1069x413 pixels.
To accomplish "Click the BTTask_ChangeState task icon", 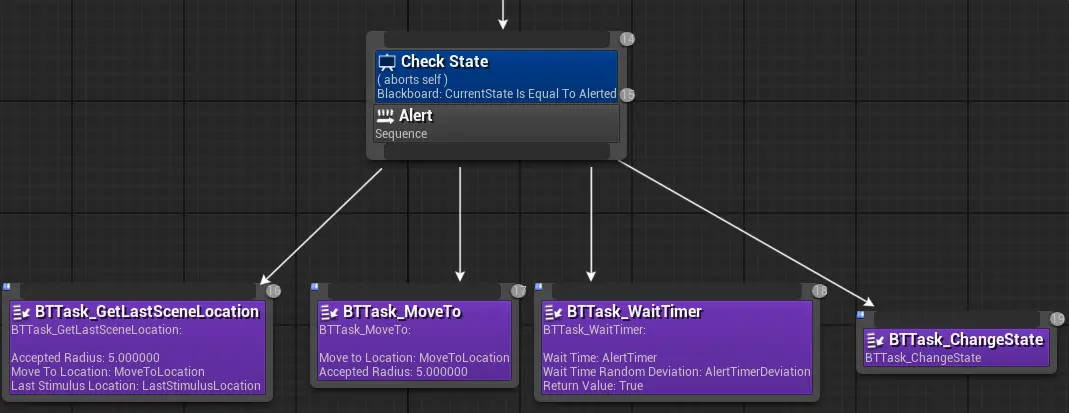I will pyautogui.click(x=875, y=340).
